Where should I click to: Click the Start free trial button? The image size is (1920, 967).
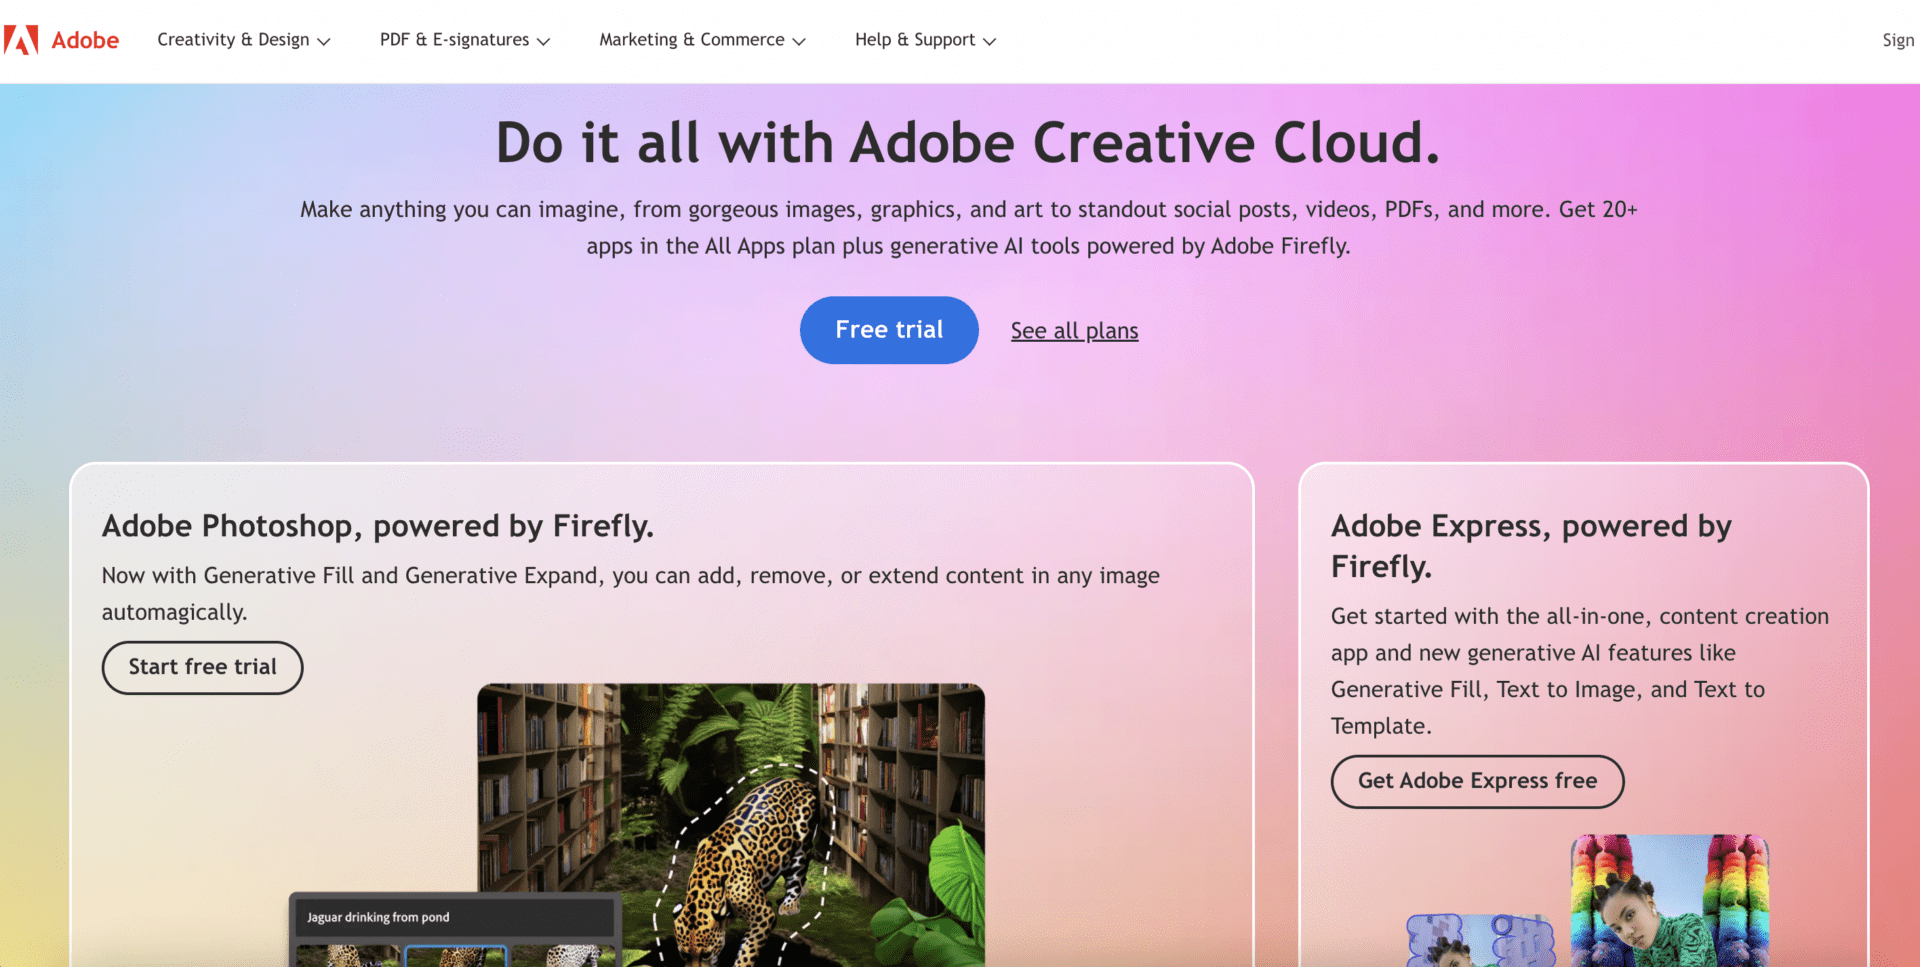point(202,667)
